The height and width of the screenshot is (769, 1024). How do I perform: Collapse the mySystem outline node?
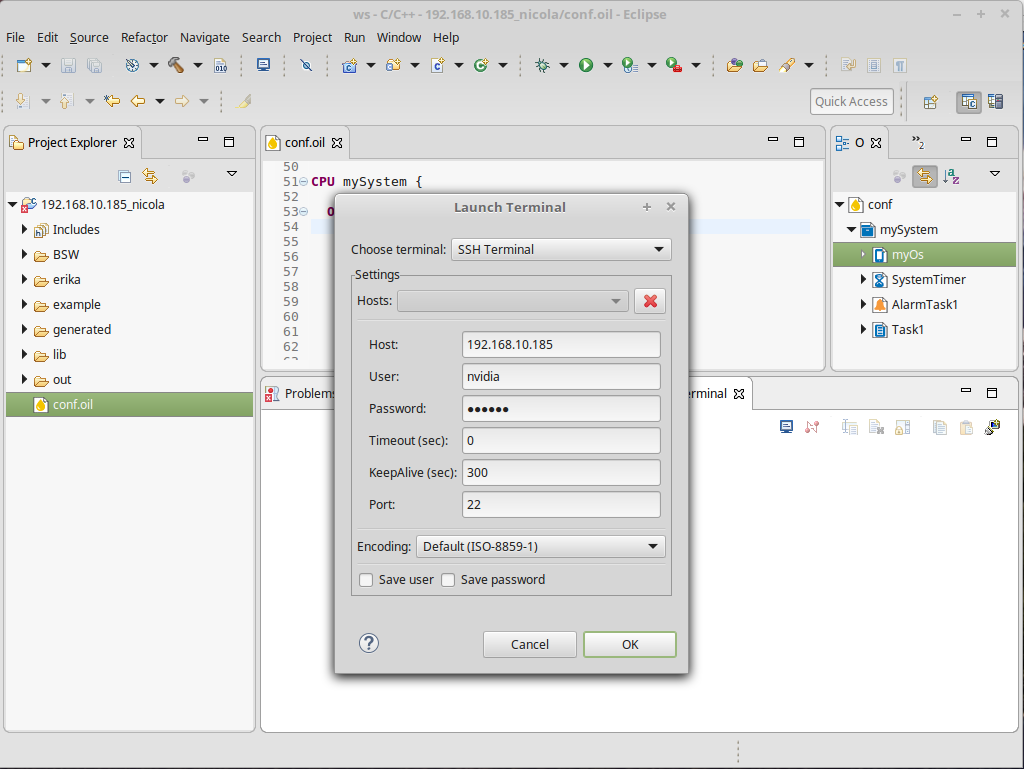tap(852, 230)
